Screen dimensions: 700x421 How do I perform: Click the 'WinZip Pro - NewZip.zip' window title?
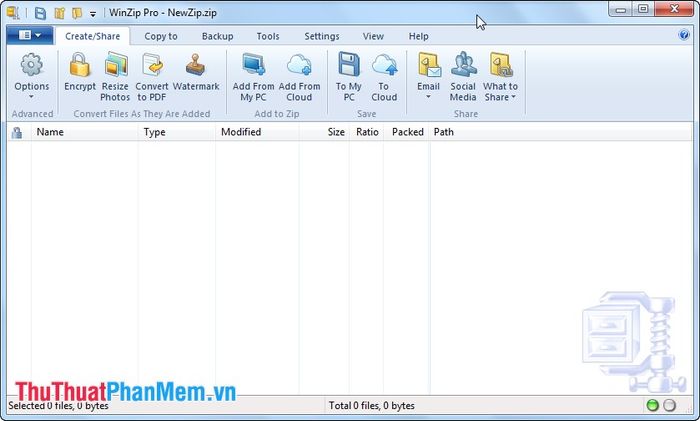pyautogui.click(x=163, y=13)
